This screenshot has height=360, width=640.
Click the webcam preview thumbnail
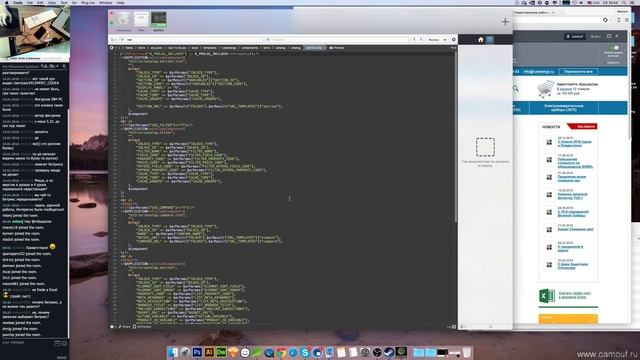pos(35,33)
